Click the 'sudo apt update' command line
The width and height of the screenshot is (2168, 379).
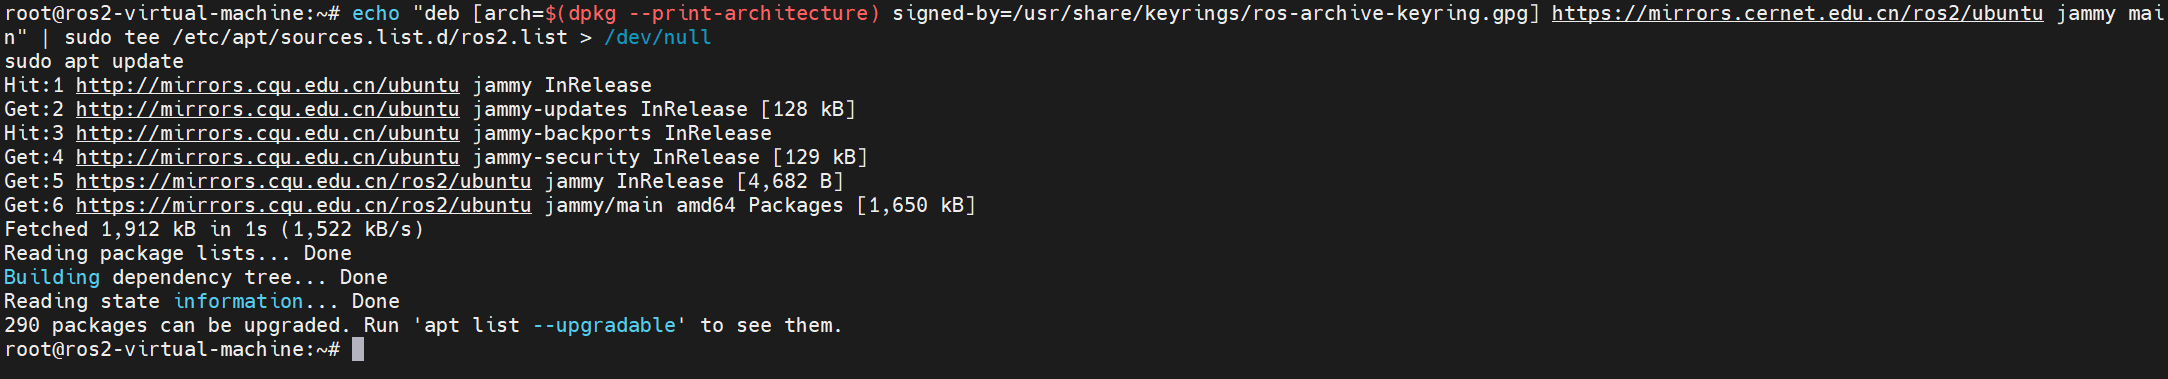94,62
